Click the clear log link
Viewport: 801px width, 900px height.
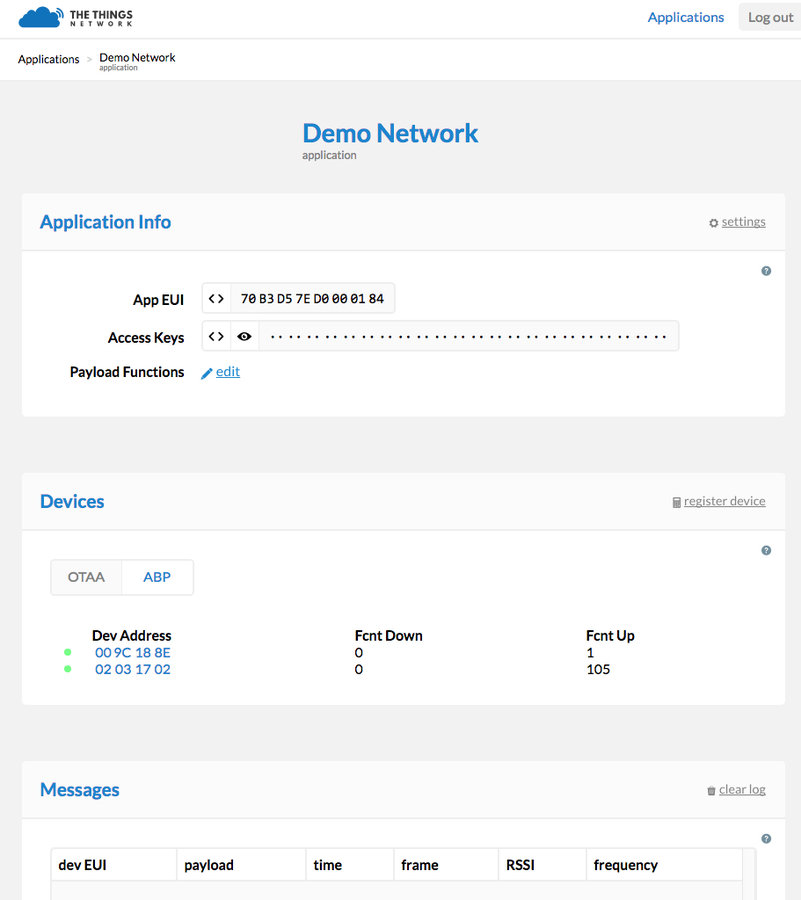[x=742, y=790]
